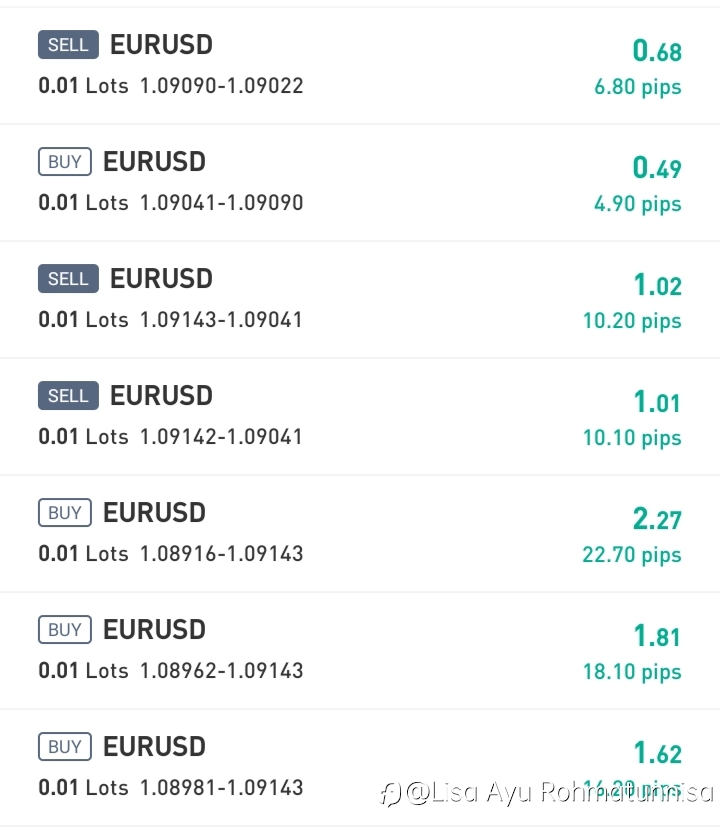This screenshot has width=720, height=836.
Task: Select the trade with prices 1.09143-1.09041
Action: pyautogui.click(x=360, y=300)
